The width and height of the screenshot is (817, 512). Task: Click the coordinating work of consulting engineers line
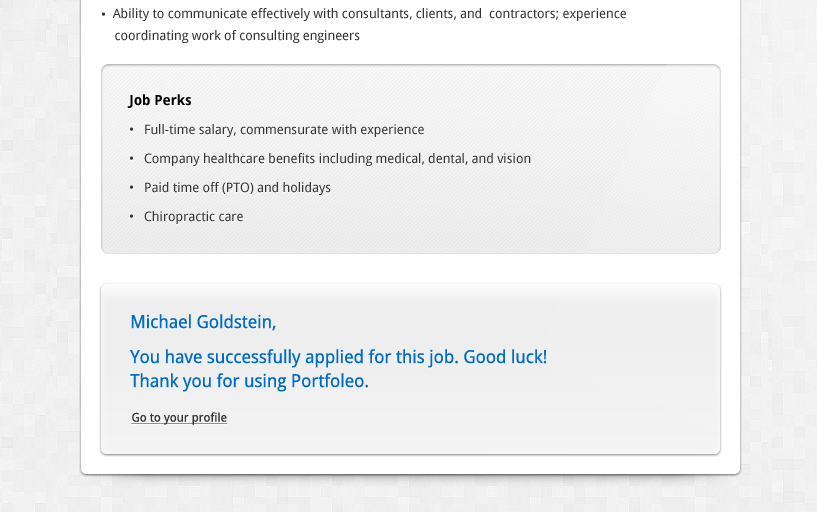237,35
